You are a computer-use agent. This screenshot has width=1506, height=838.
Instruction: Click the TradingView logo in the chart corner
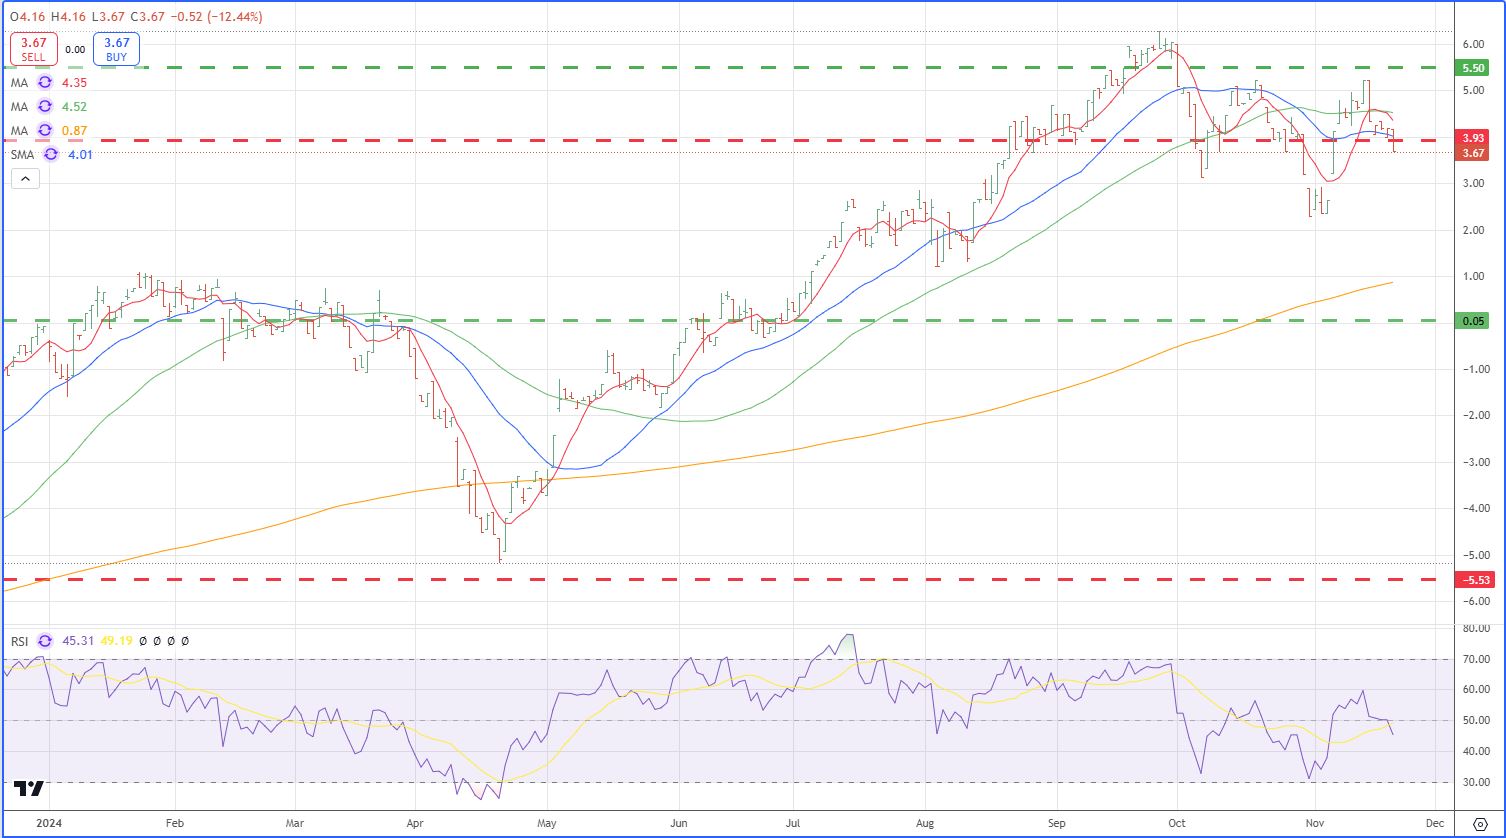tap(30, 789)
